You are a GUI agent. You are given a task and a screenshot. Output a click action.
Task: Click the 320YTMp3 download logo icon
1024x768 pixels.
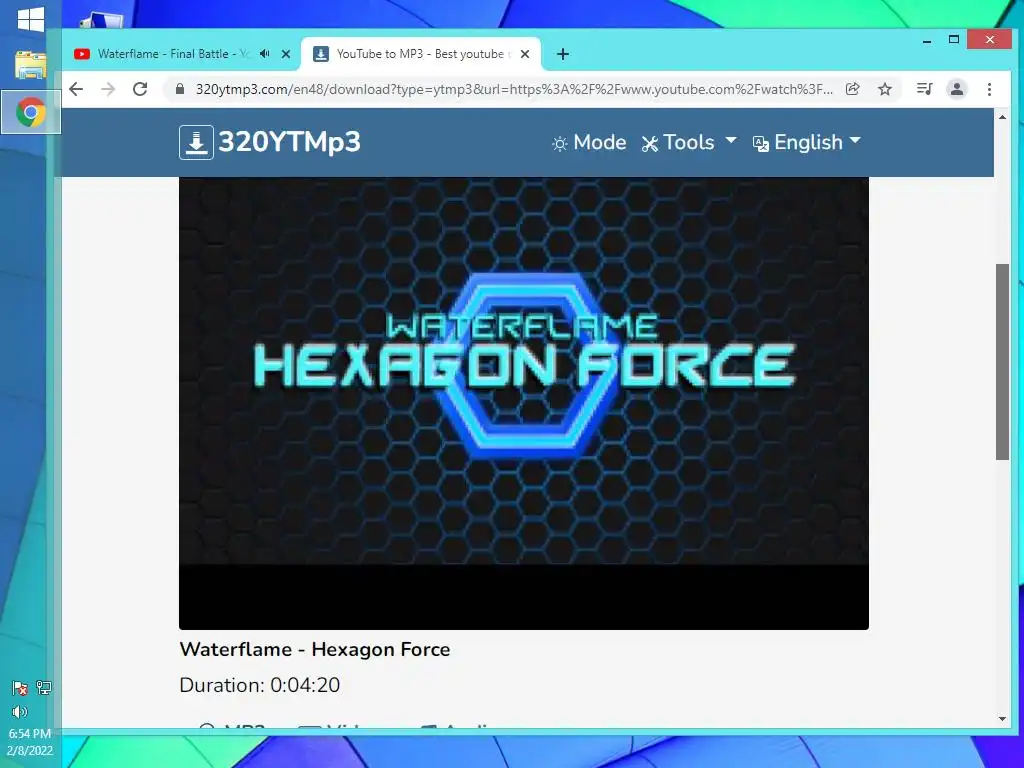(196, 142)
